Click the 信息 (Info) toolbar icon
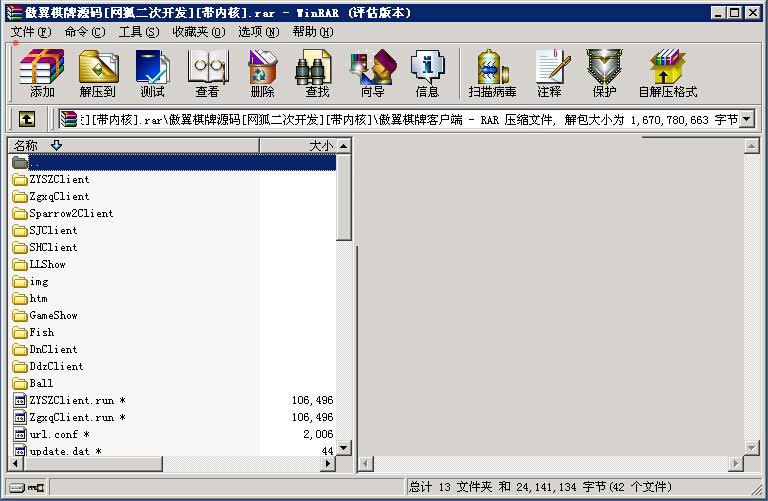The width and height of the screenshot is (768, 501). click(x=427, y=73)
